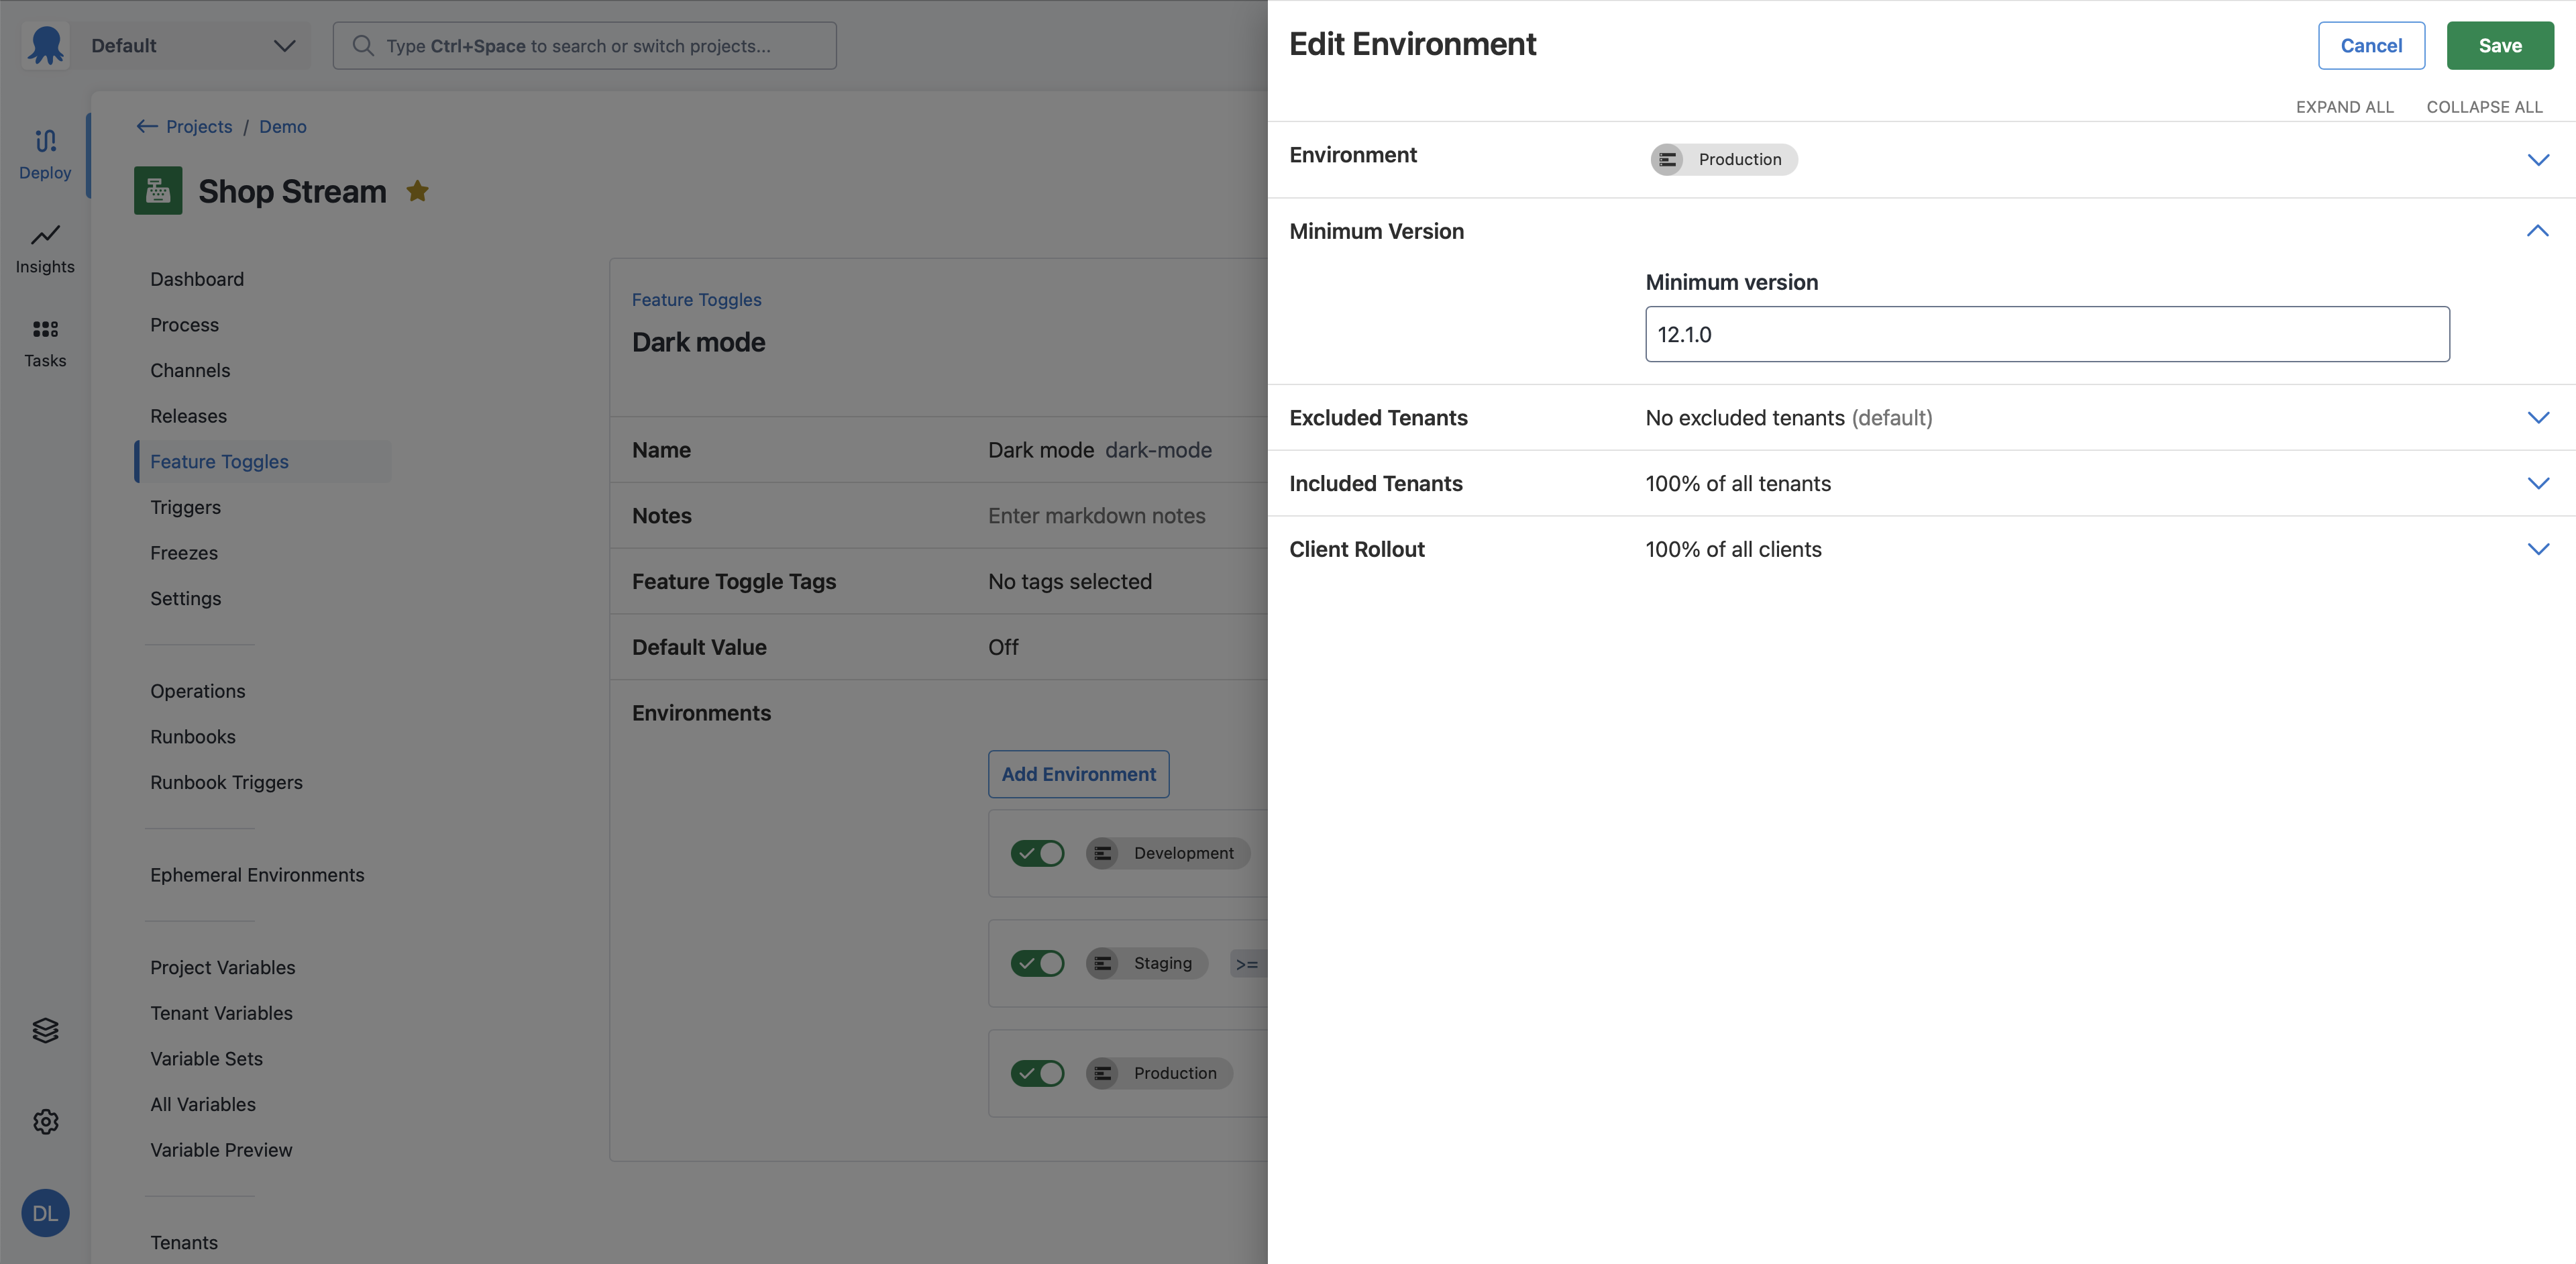The width and height of the screenshot is (2576, 1264).
Task: Click the Feature Toggle Tags row
Action: pos(938,581)
